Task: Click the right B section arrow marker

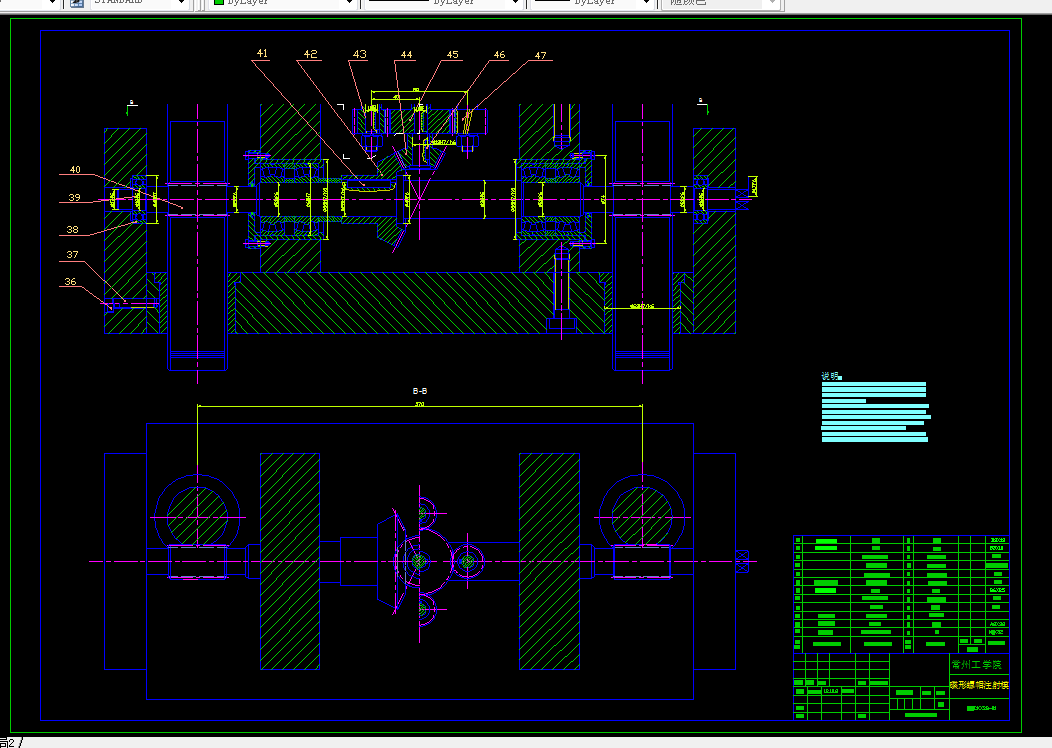Action: click(x=702, y=106)
